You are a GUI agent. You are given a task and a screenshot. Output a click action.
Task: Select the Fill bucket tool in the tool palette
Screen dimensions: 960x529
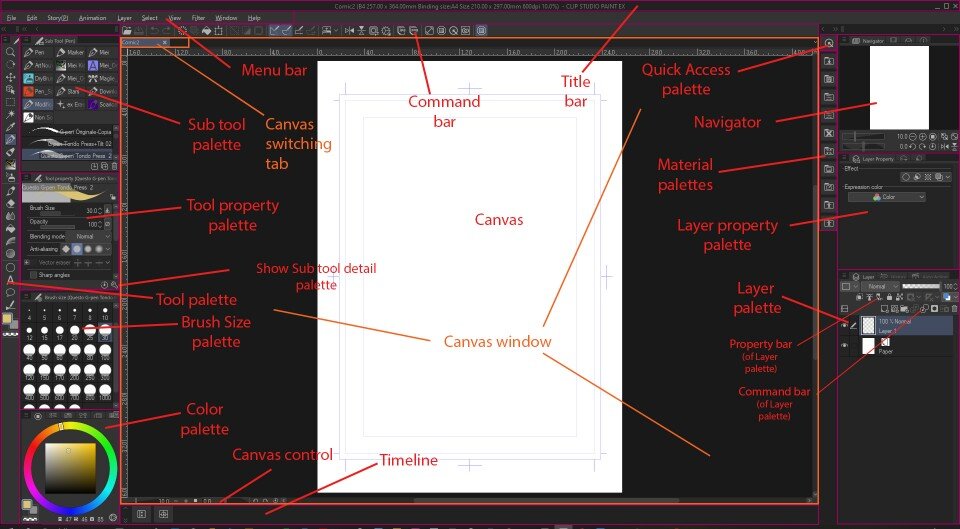[10, 228]
